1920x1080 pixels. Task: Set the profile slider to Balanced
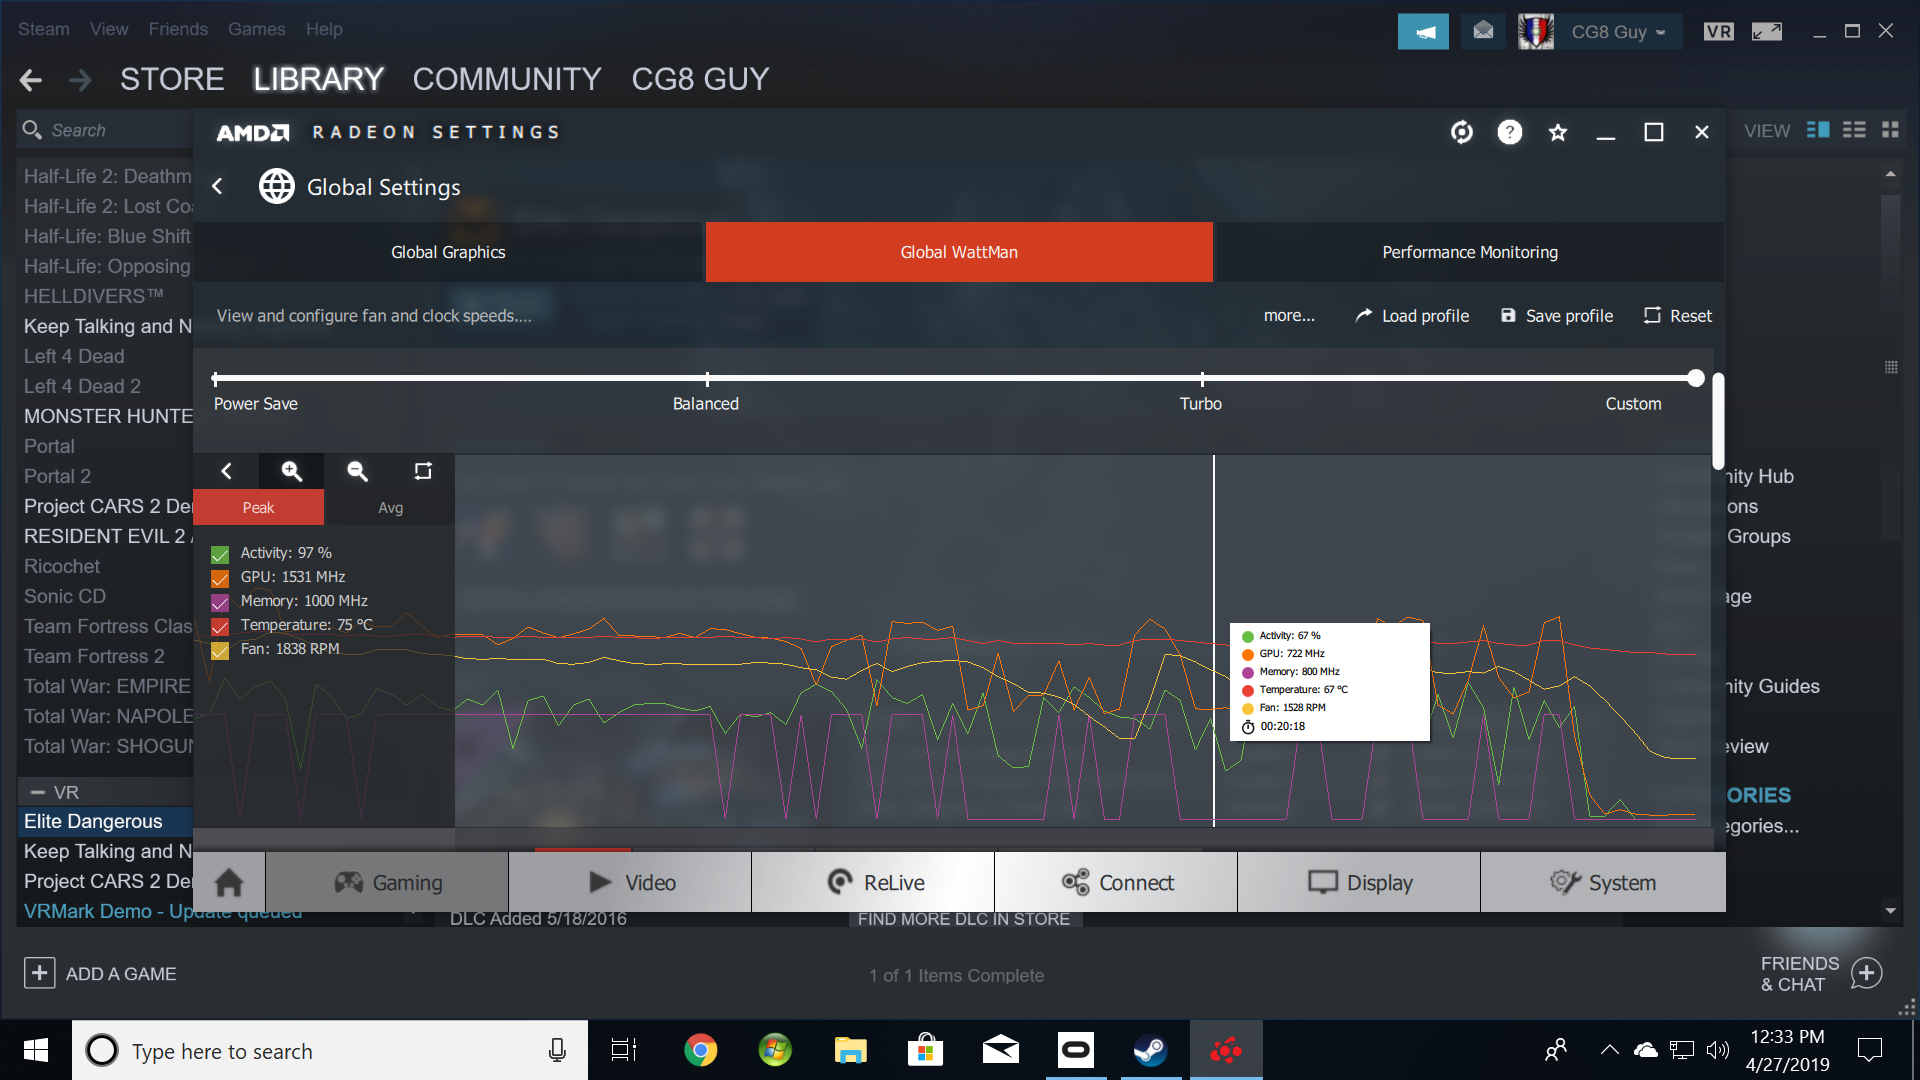pyautogui.click(x=707, y=379)
